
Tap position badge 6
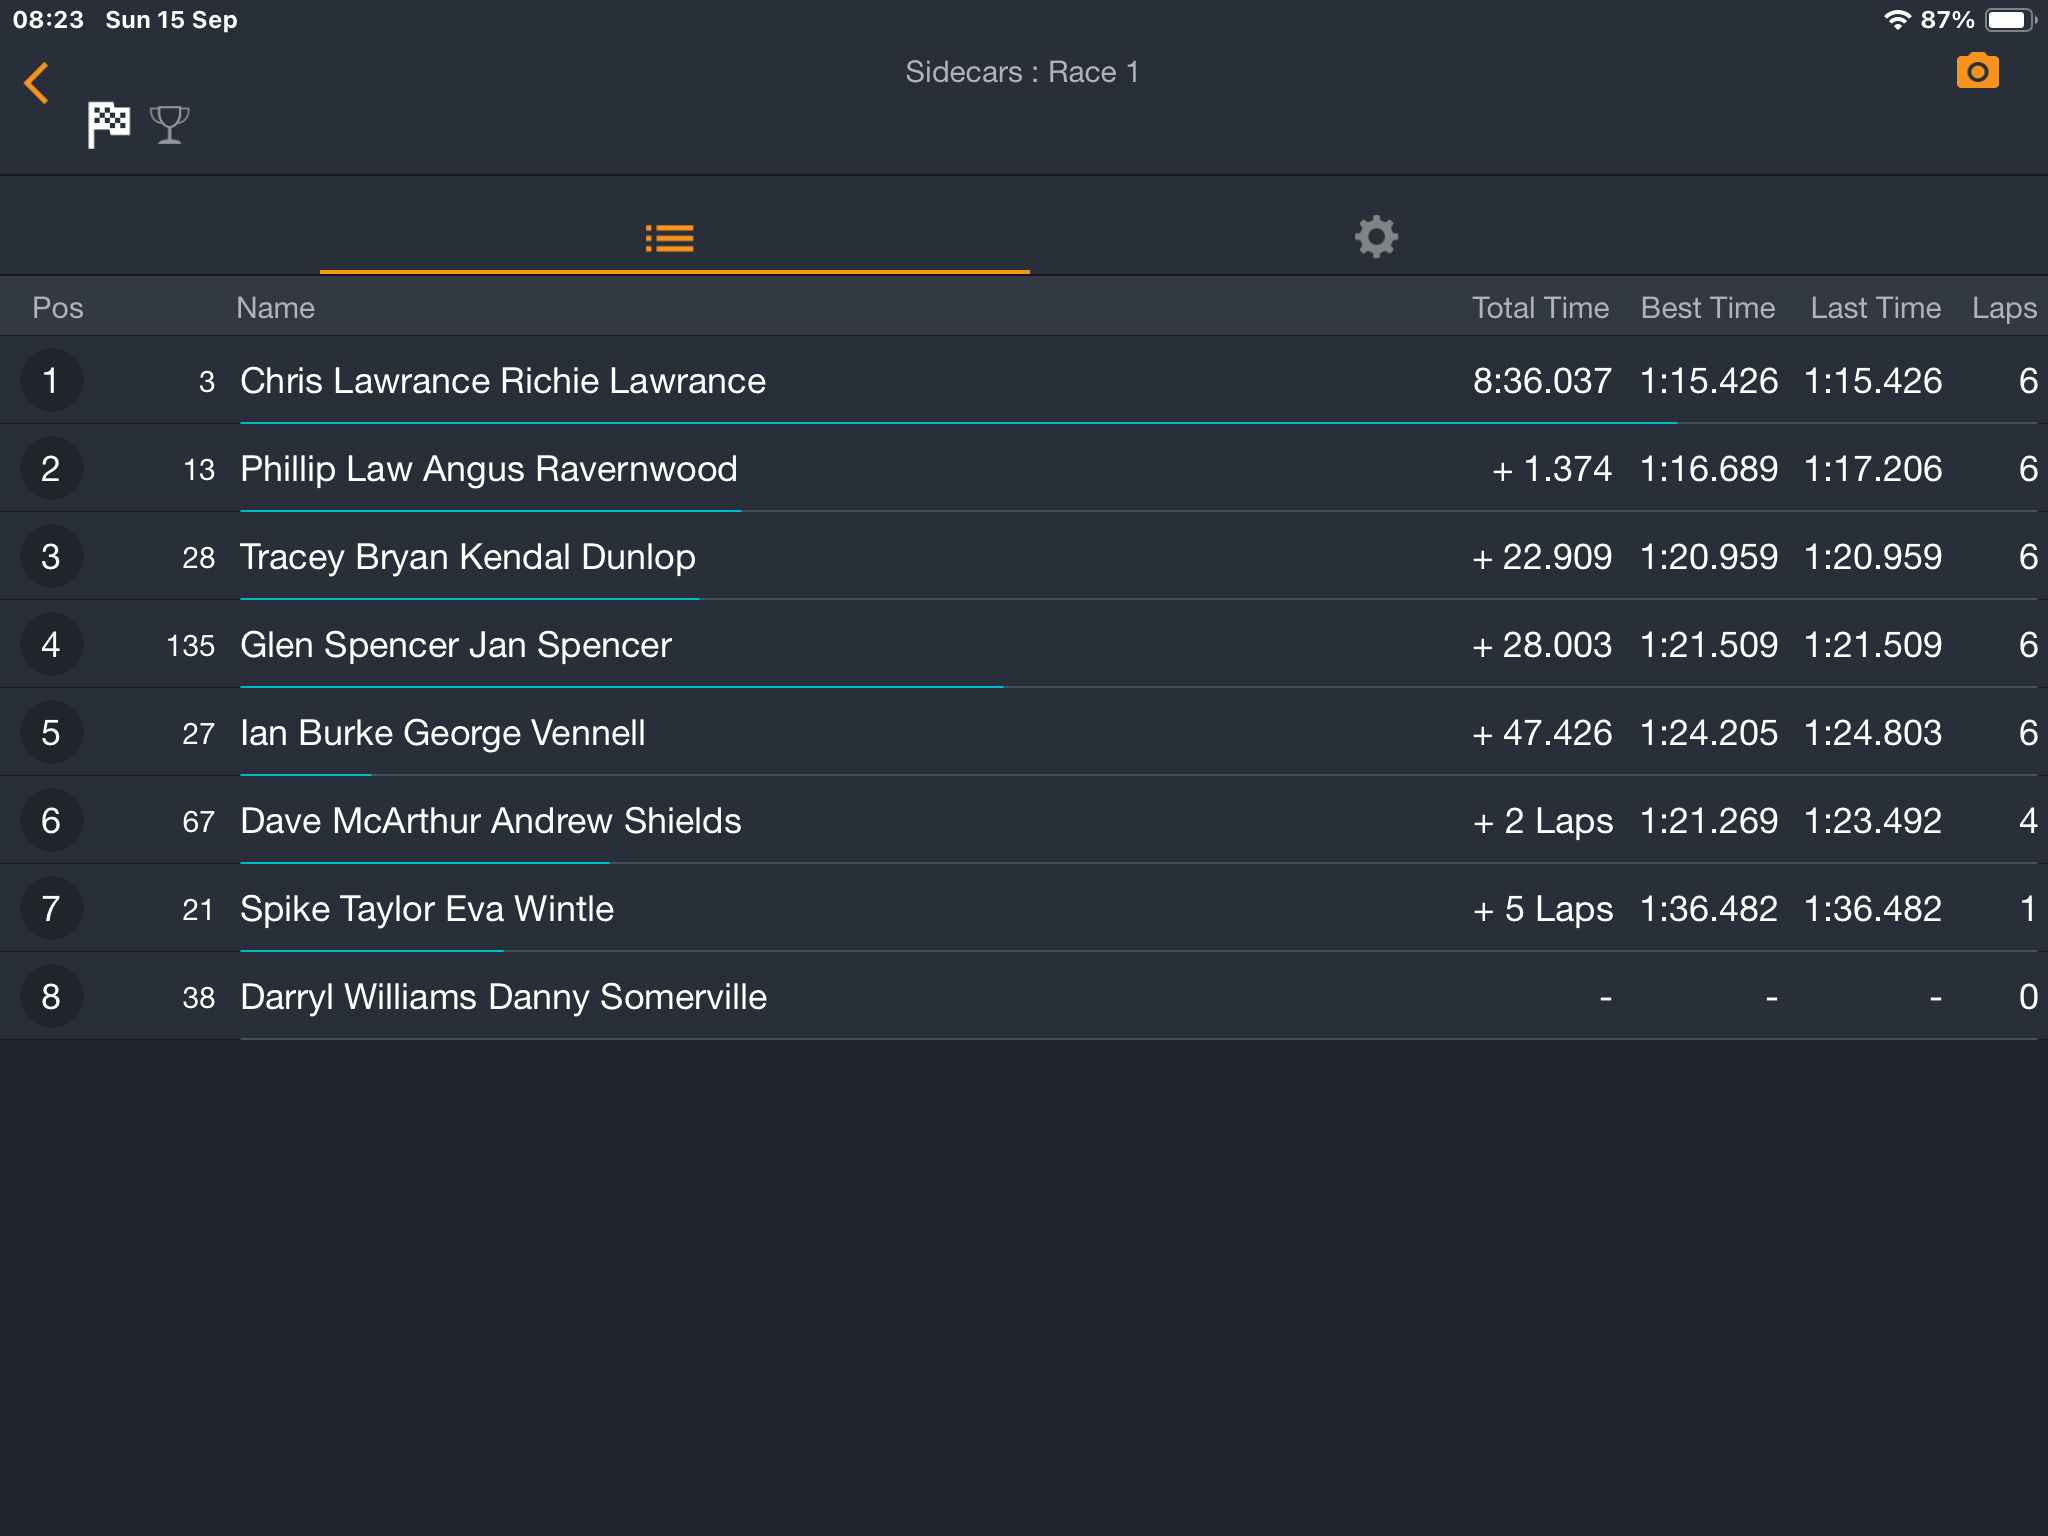[x=51, y=821]
